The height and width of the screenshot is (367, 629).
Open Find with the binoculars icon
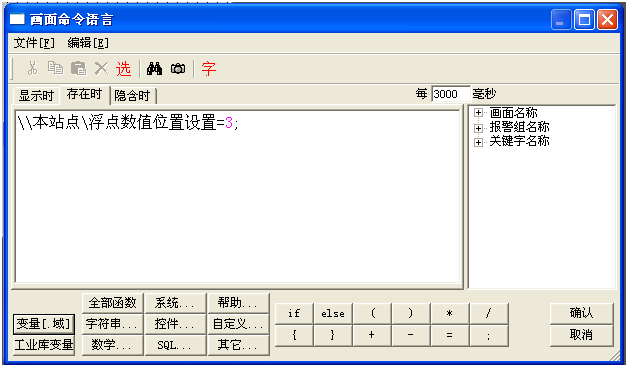tap(154, 69)
